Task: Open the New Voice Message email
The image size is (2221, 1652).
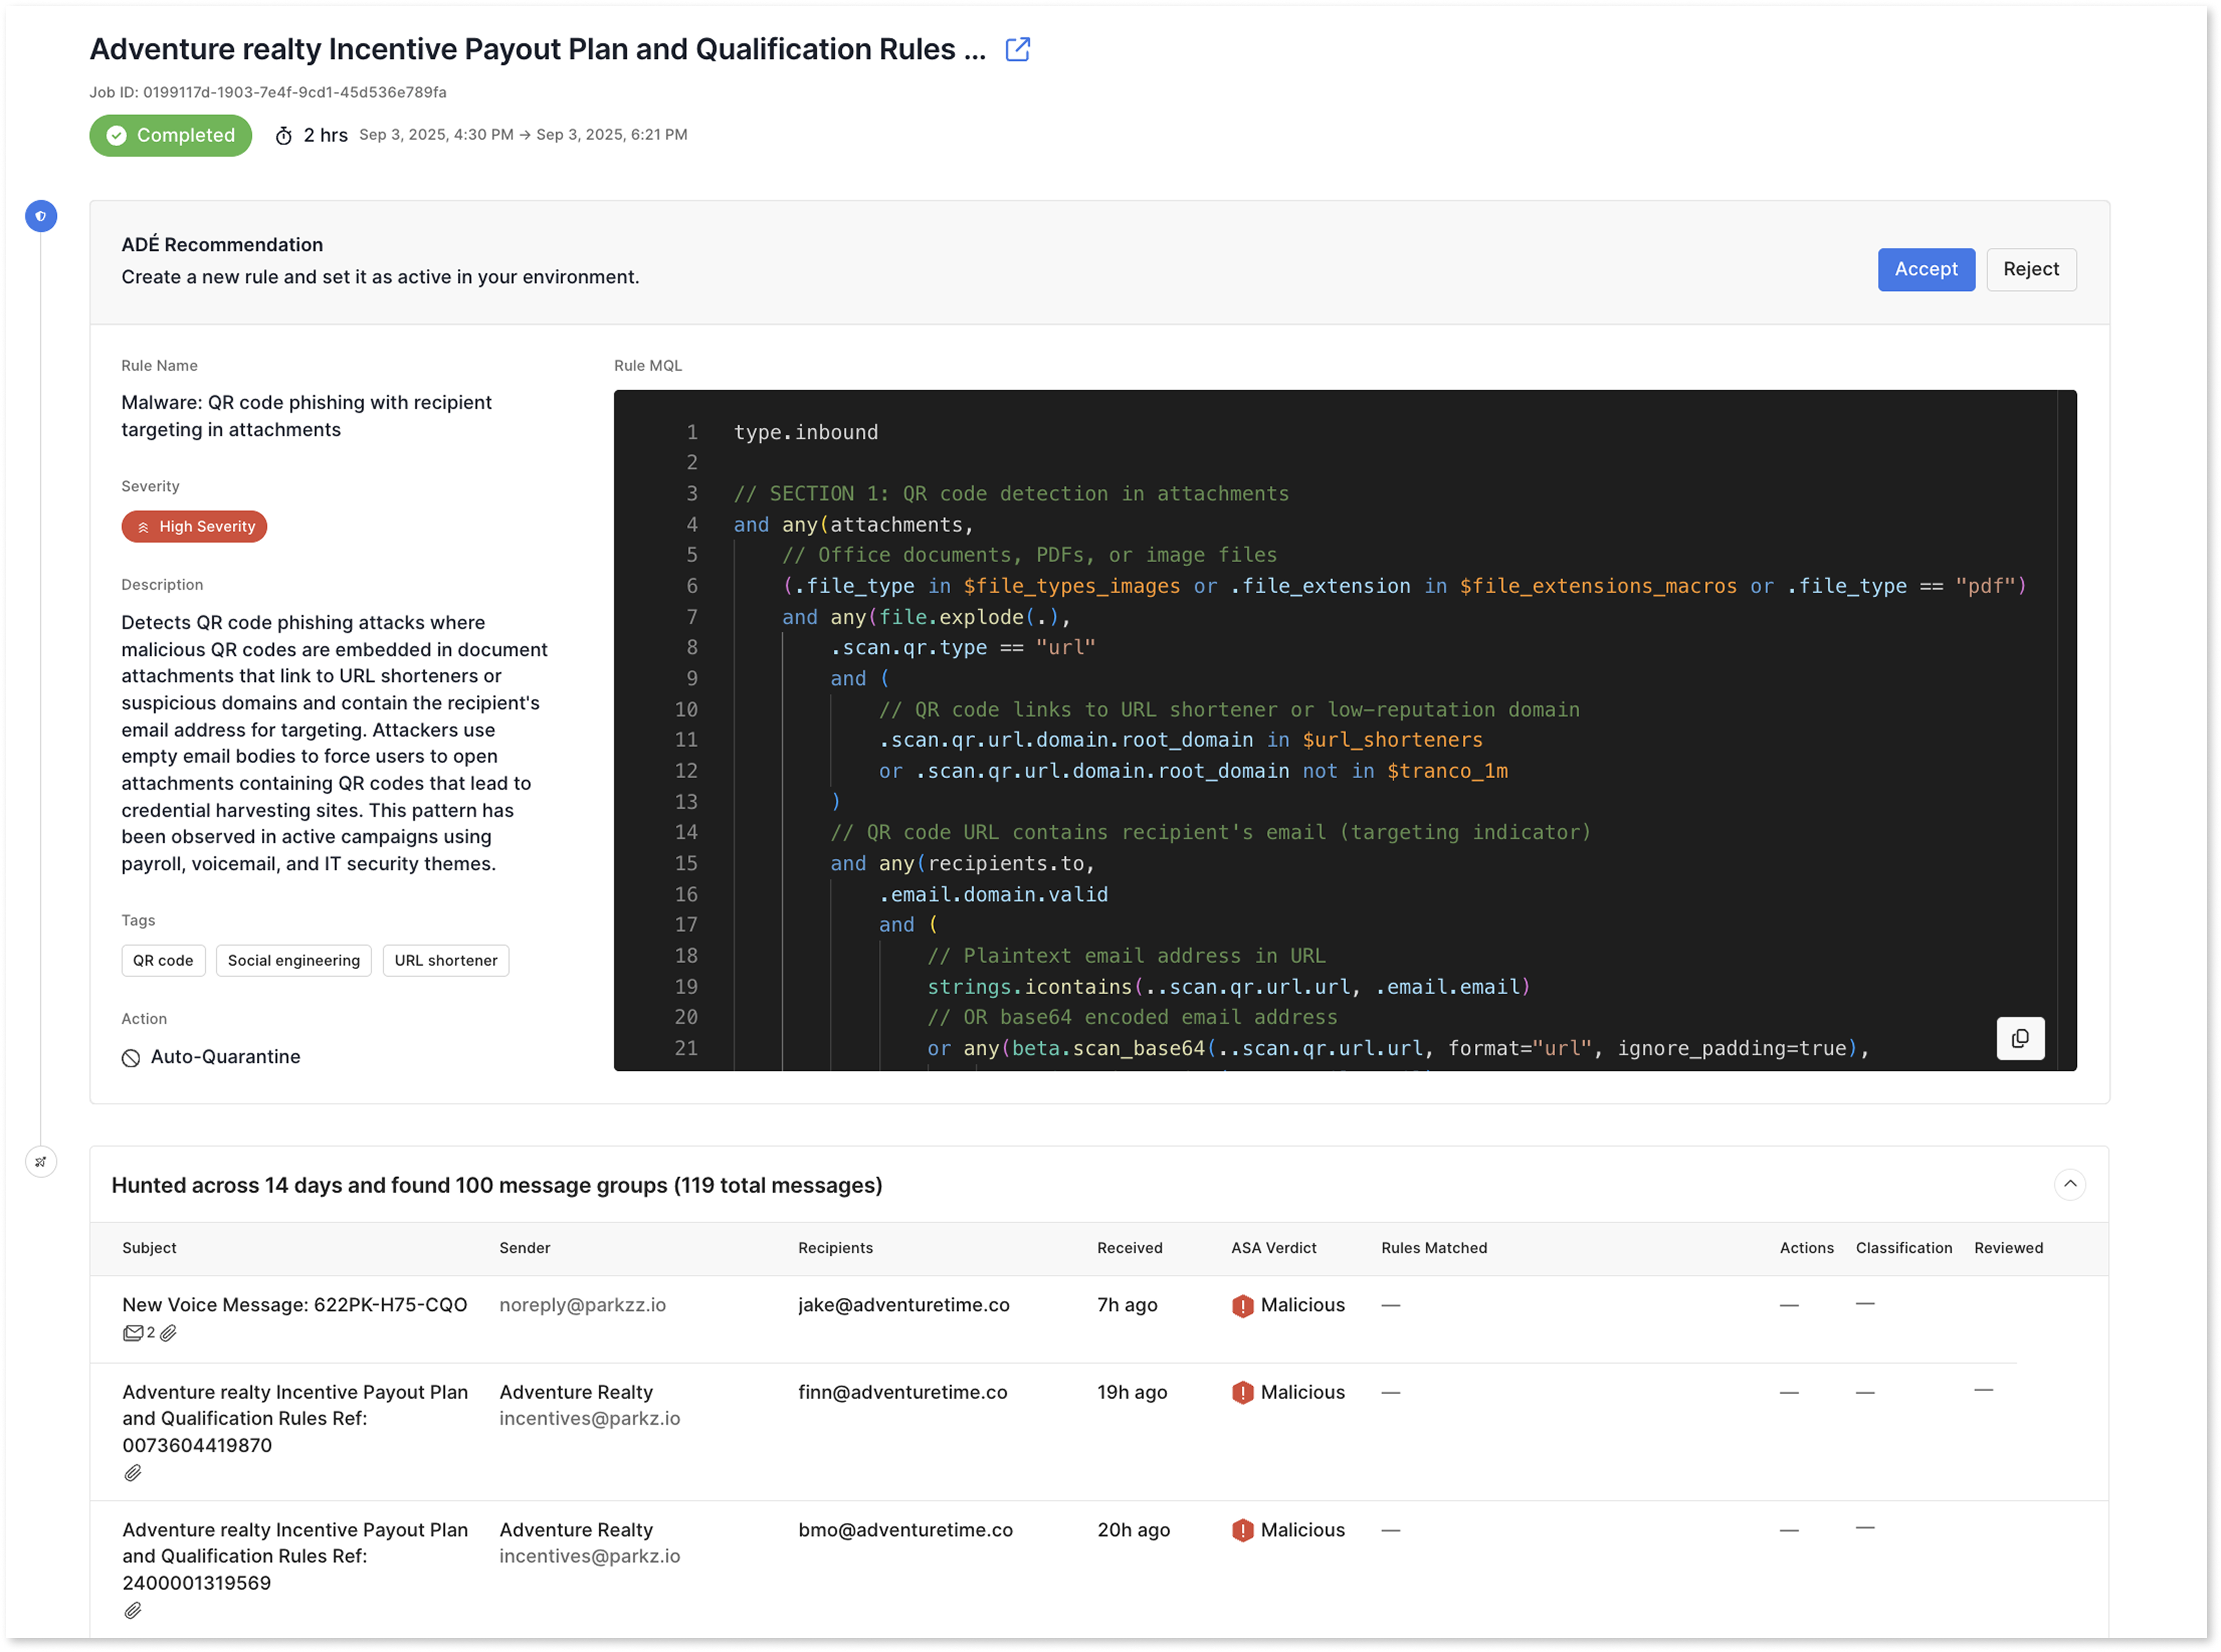Action: [x=294, y=1305]
